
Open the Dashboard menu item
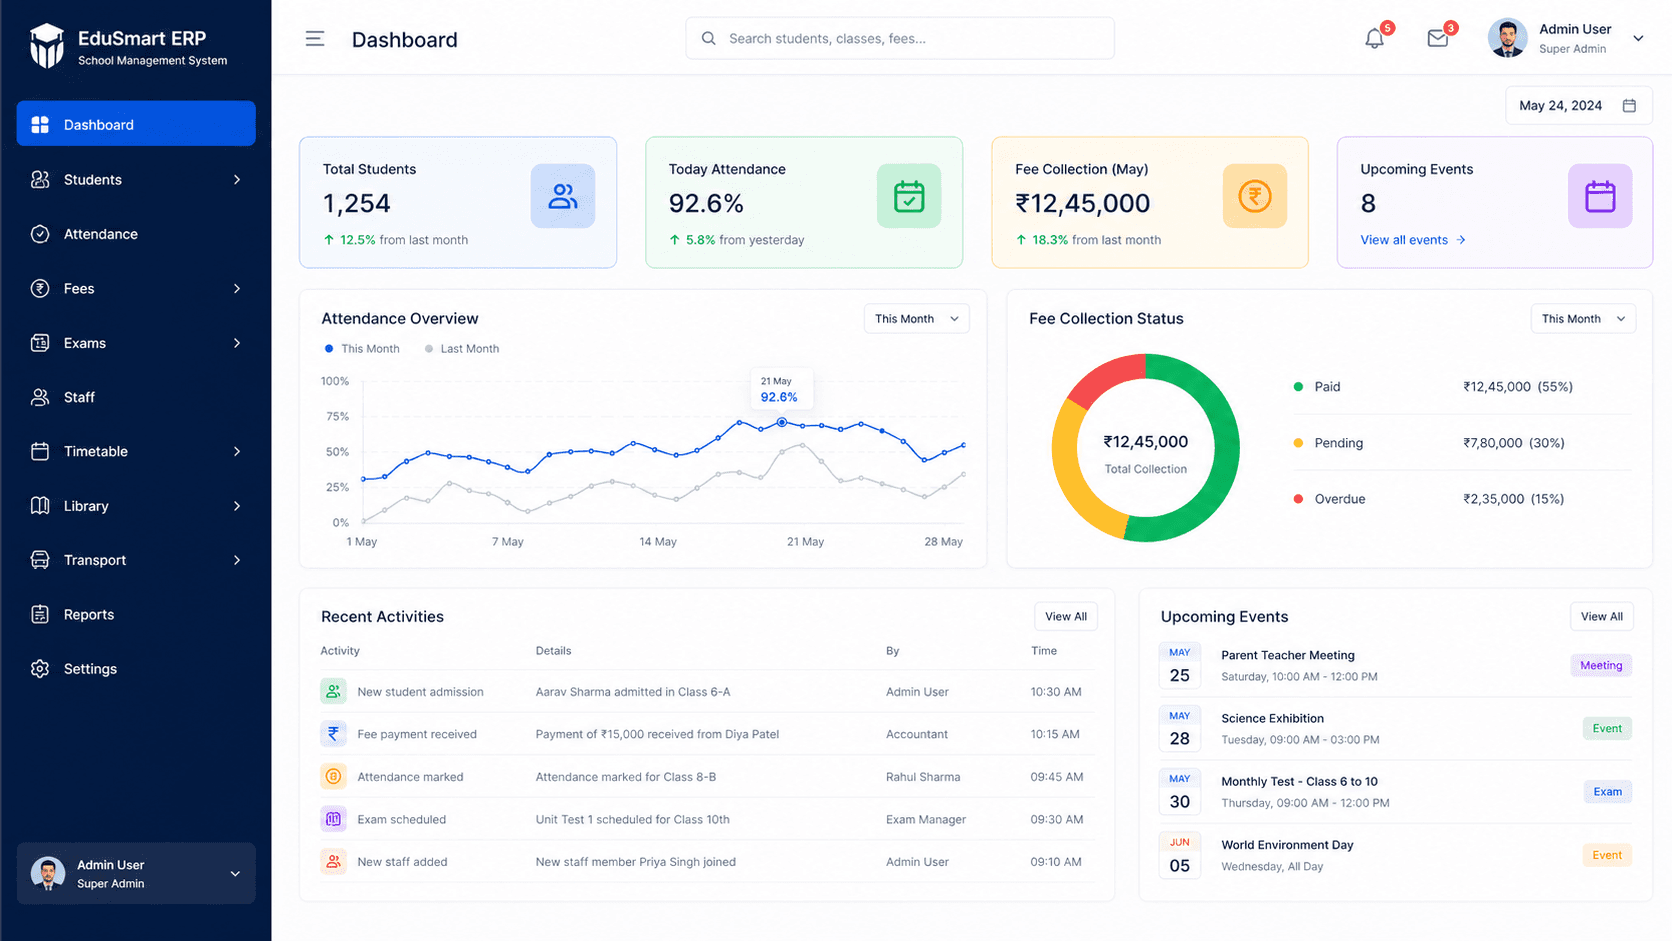click(136, 124)
